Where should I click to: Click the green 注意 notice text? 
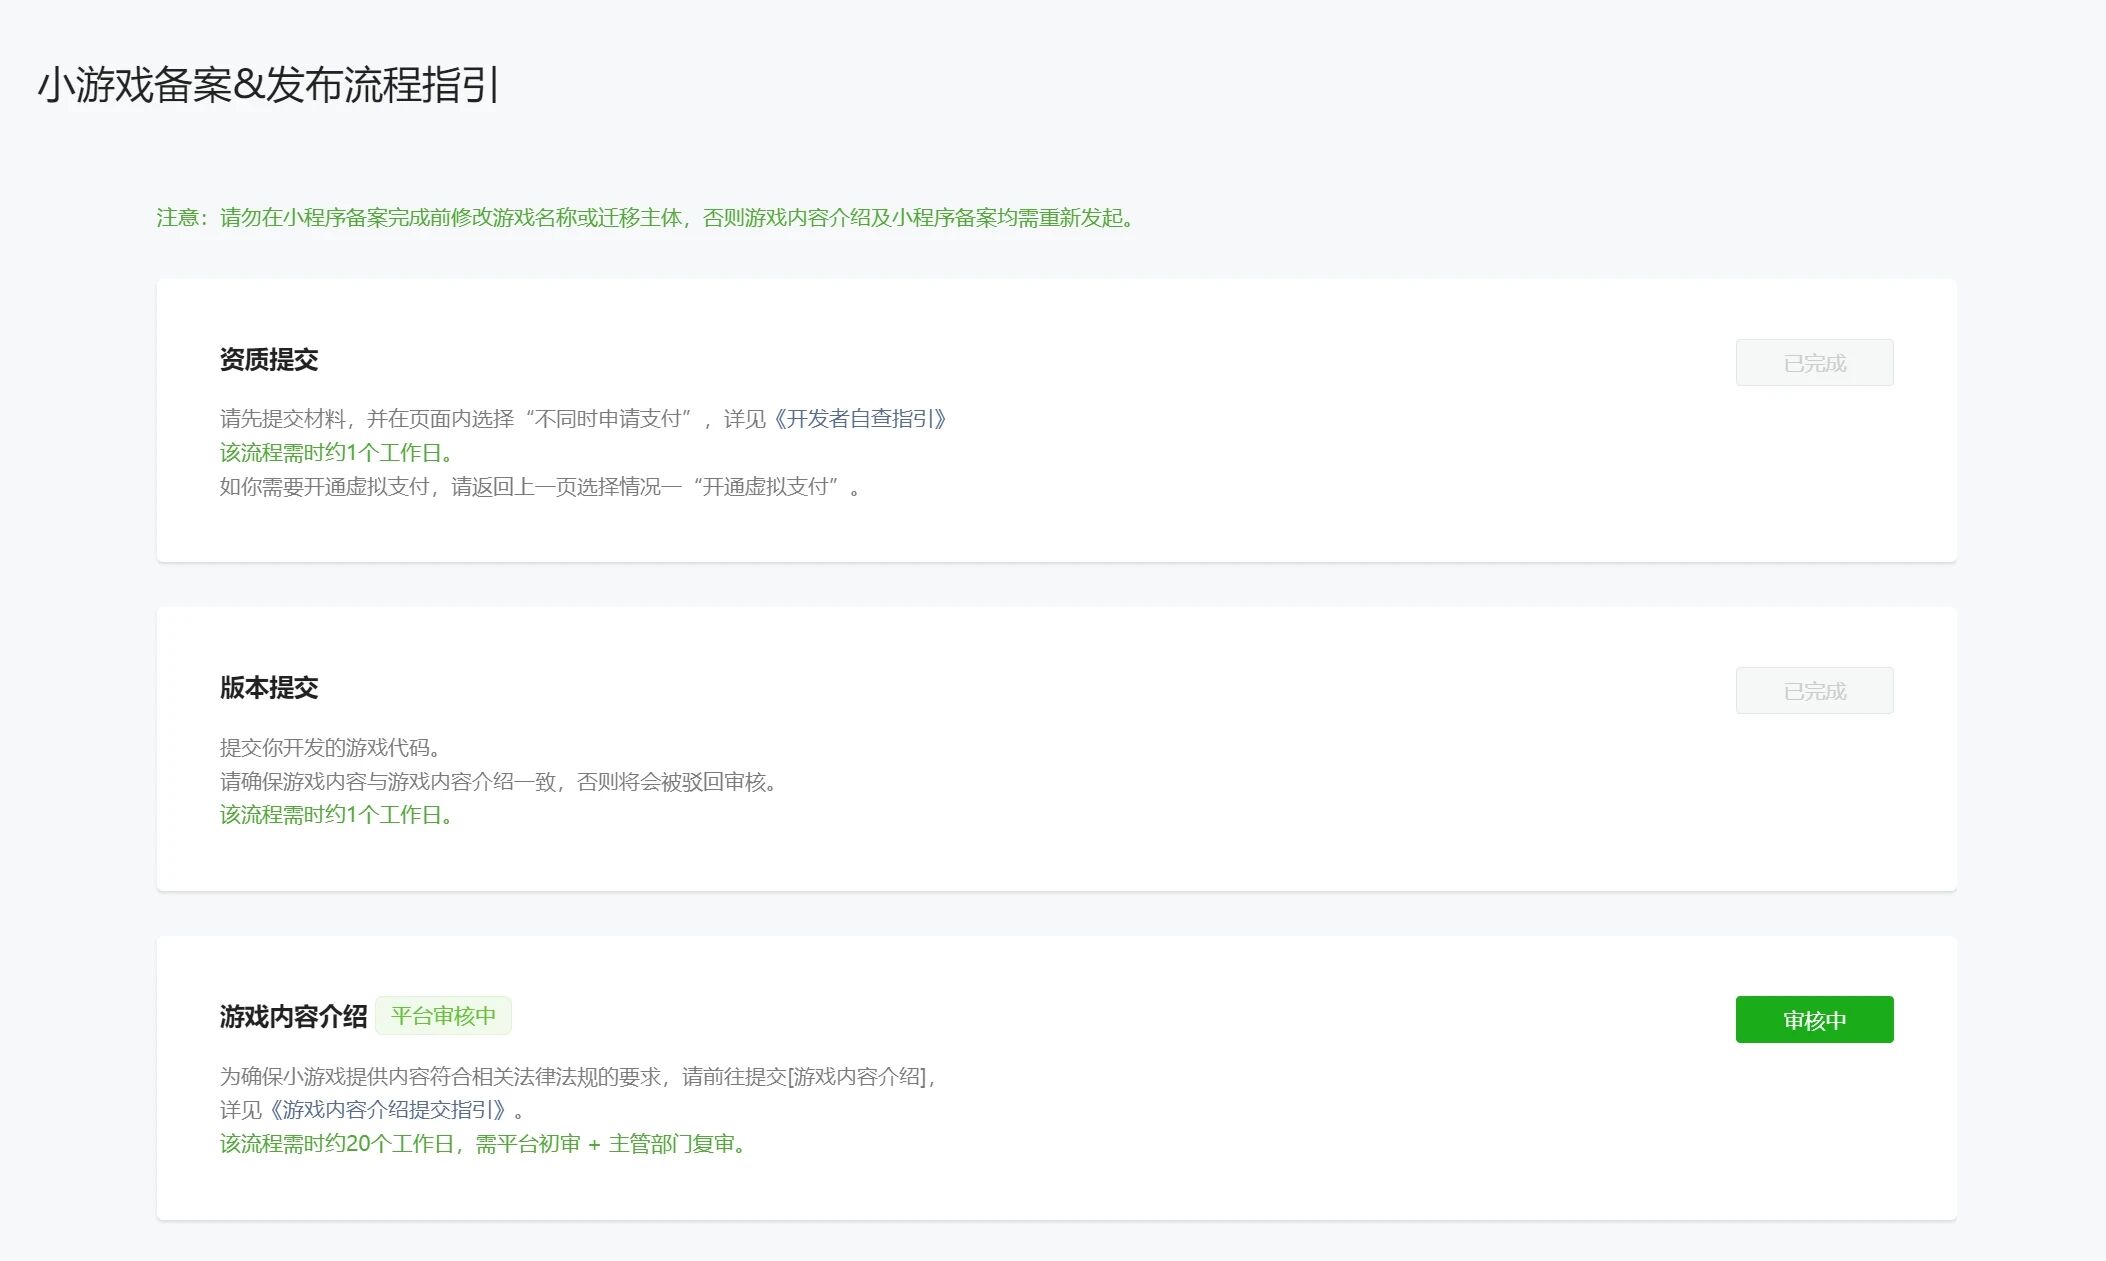click(645, 218)
